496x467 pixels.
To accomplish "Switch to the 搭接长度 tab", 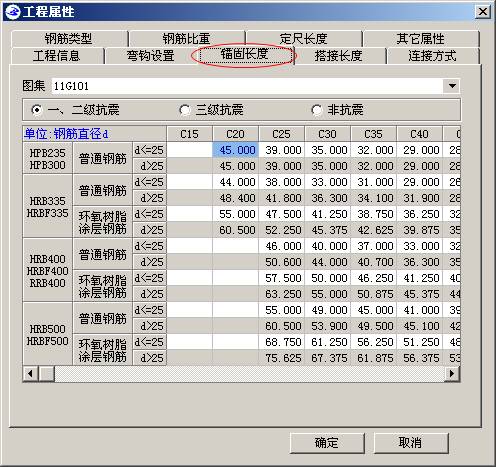I will [x=339, y=56].
